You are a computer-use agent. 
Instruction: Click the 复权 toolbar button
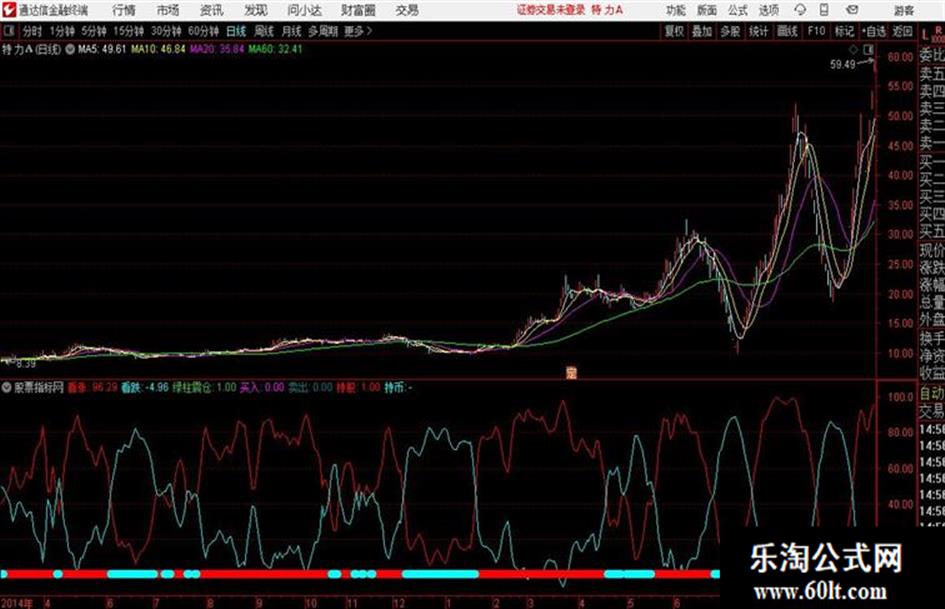pyautogui.click(x=674, y=31)
